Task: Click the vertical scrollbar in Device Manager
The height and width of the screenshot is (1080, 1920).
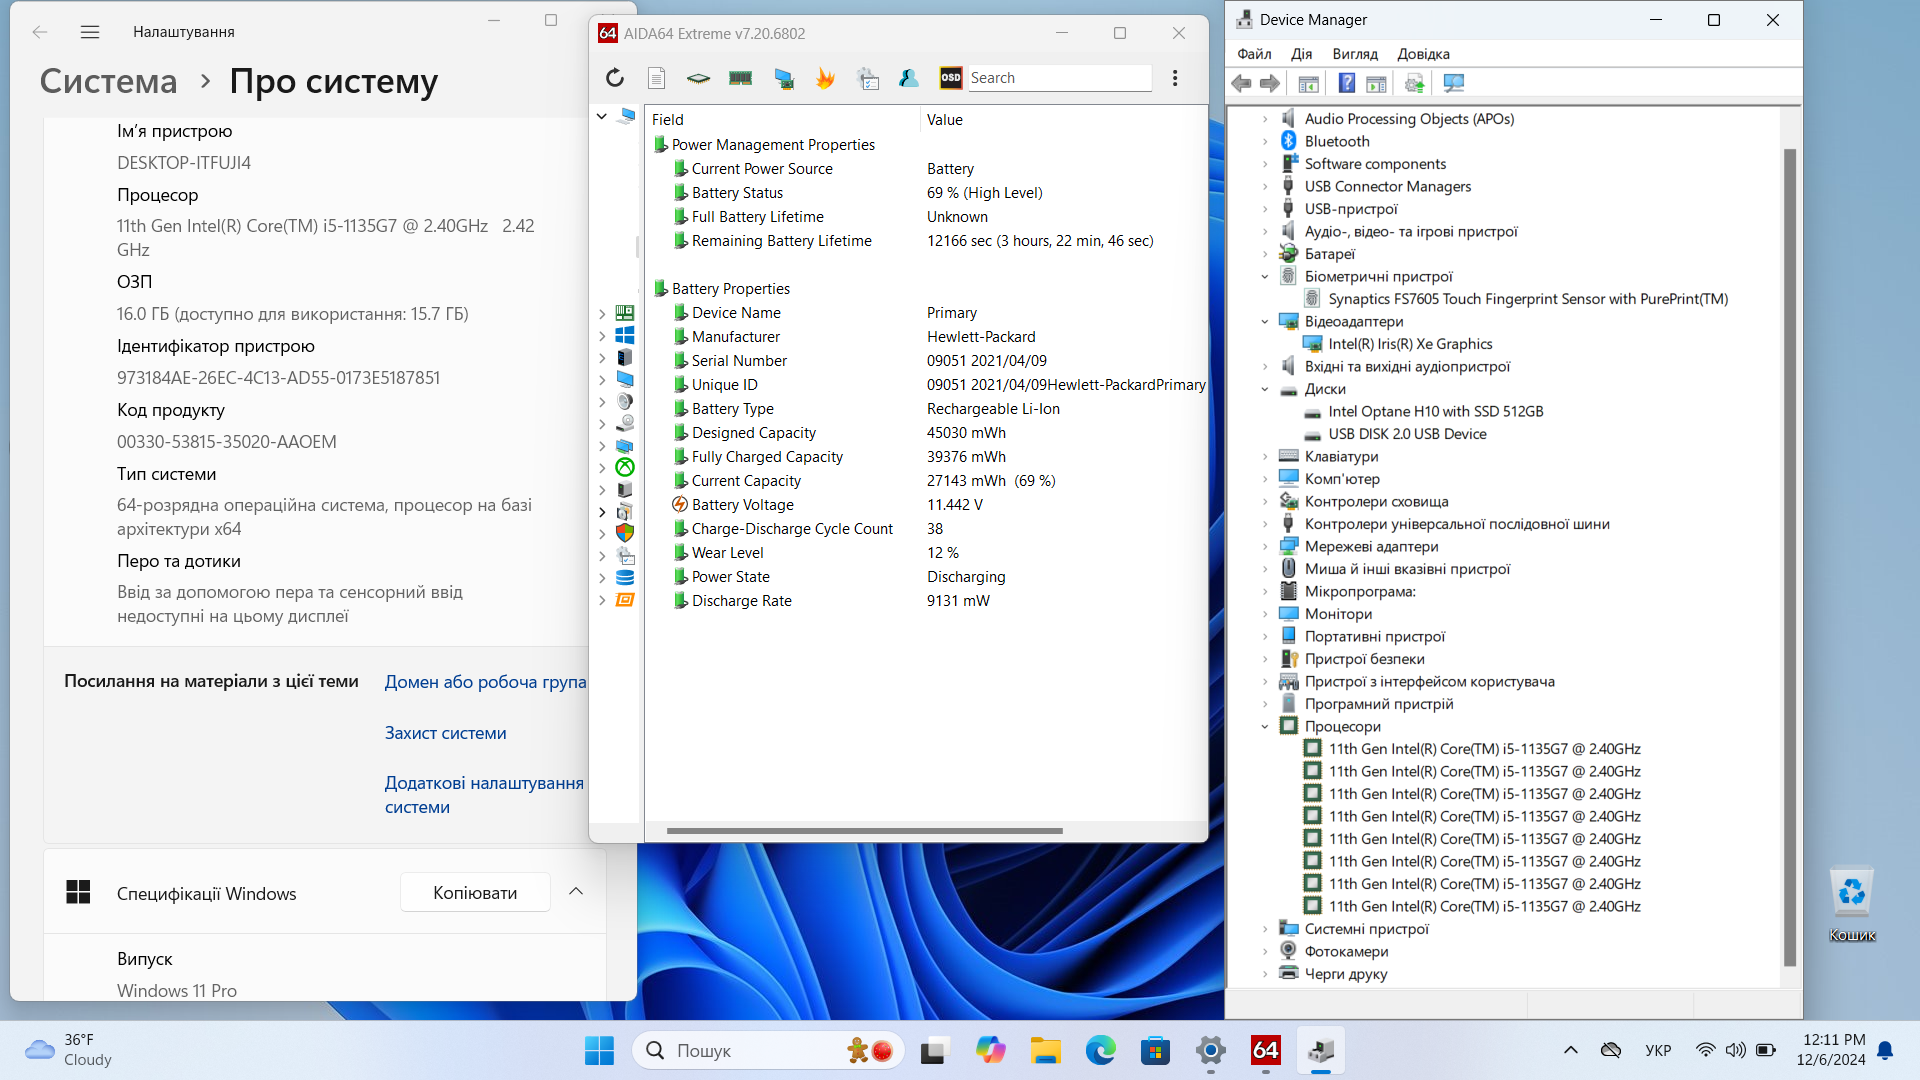Action: tap(1790, 557)
